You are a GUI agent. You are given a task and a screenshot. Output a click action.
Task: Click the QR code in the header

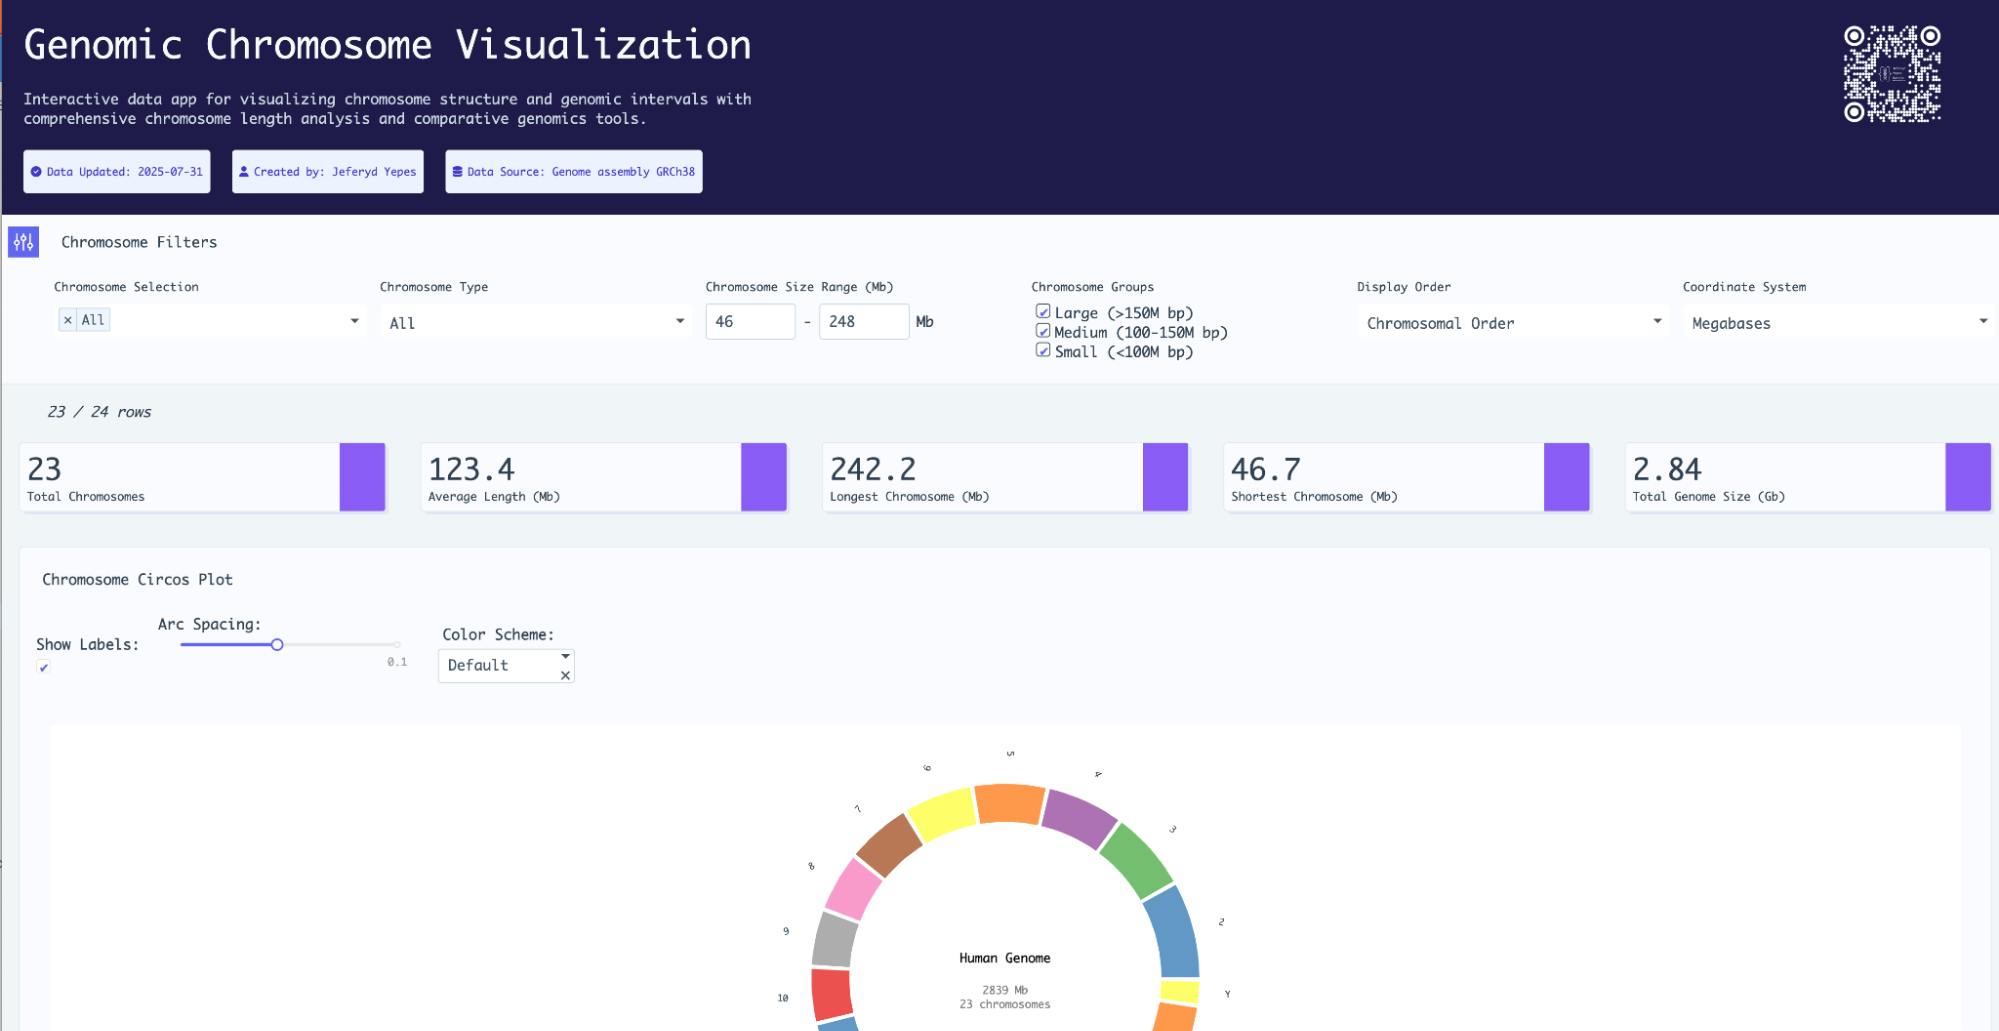1892,74
